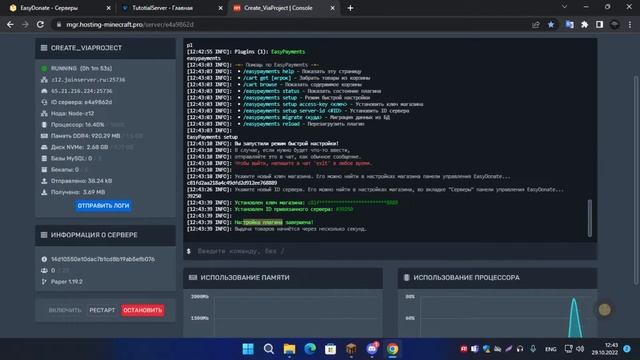This screenshot has width=640, height=360.
Task: Click the console scrollbar thumb
Action: pyautogui.click(x=590, y=218)
